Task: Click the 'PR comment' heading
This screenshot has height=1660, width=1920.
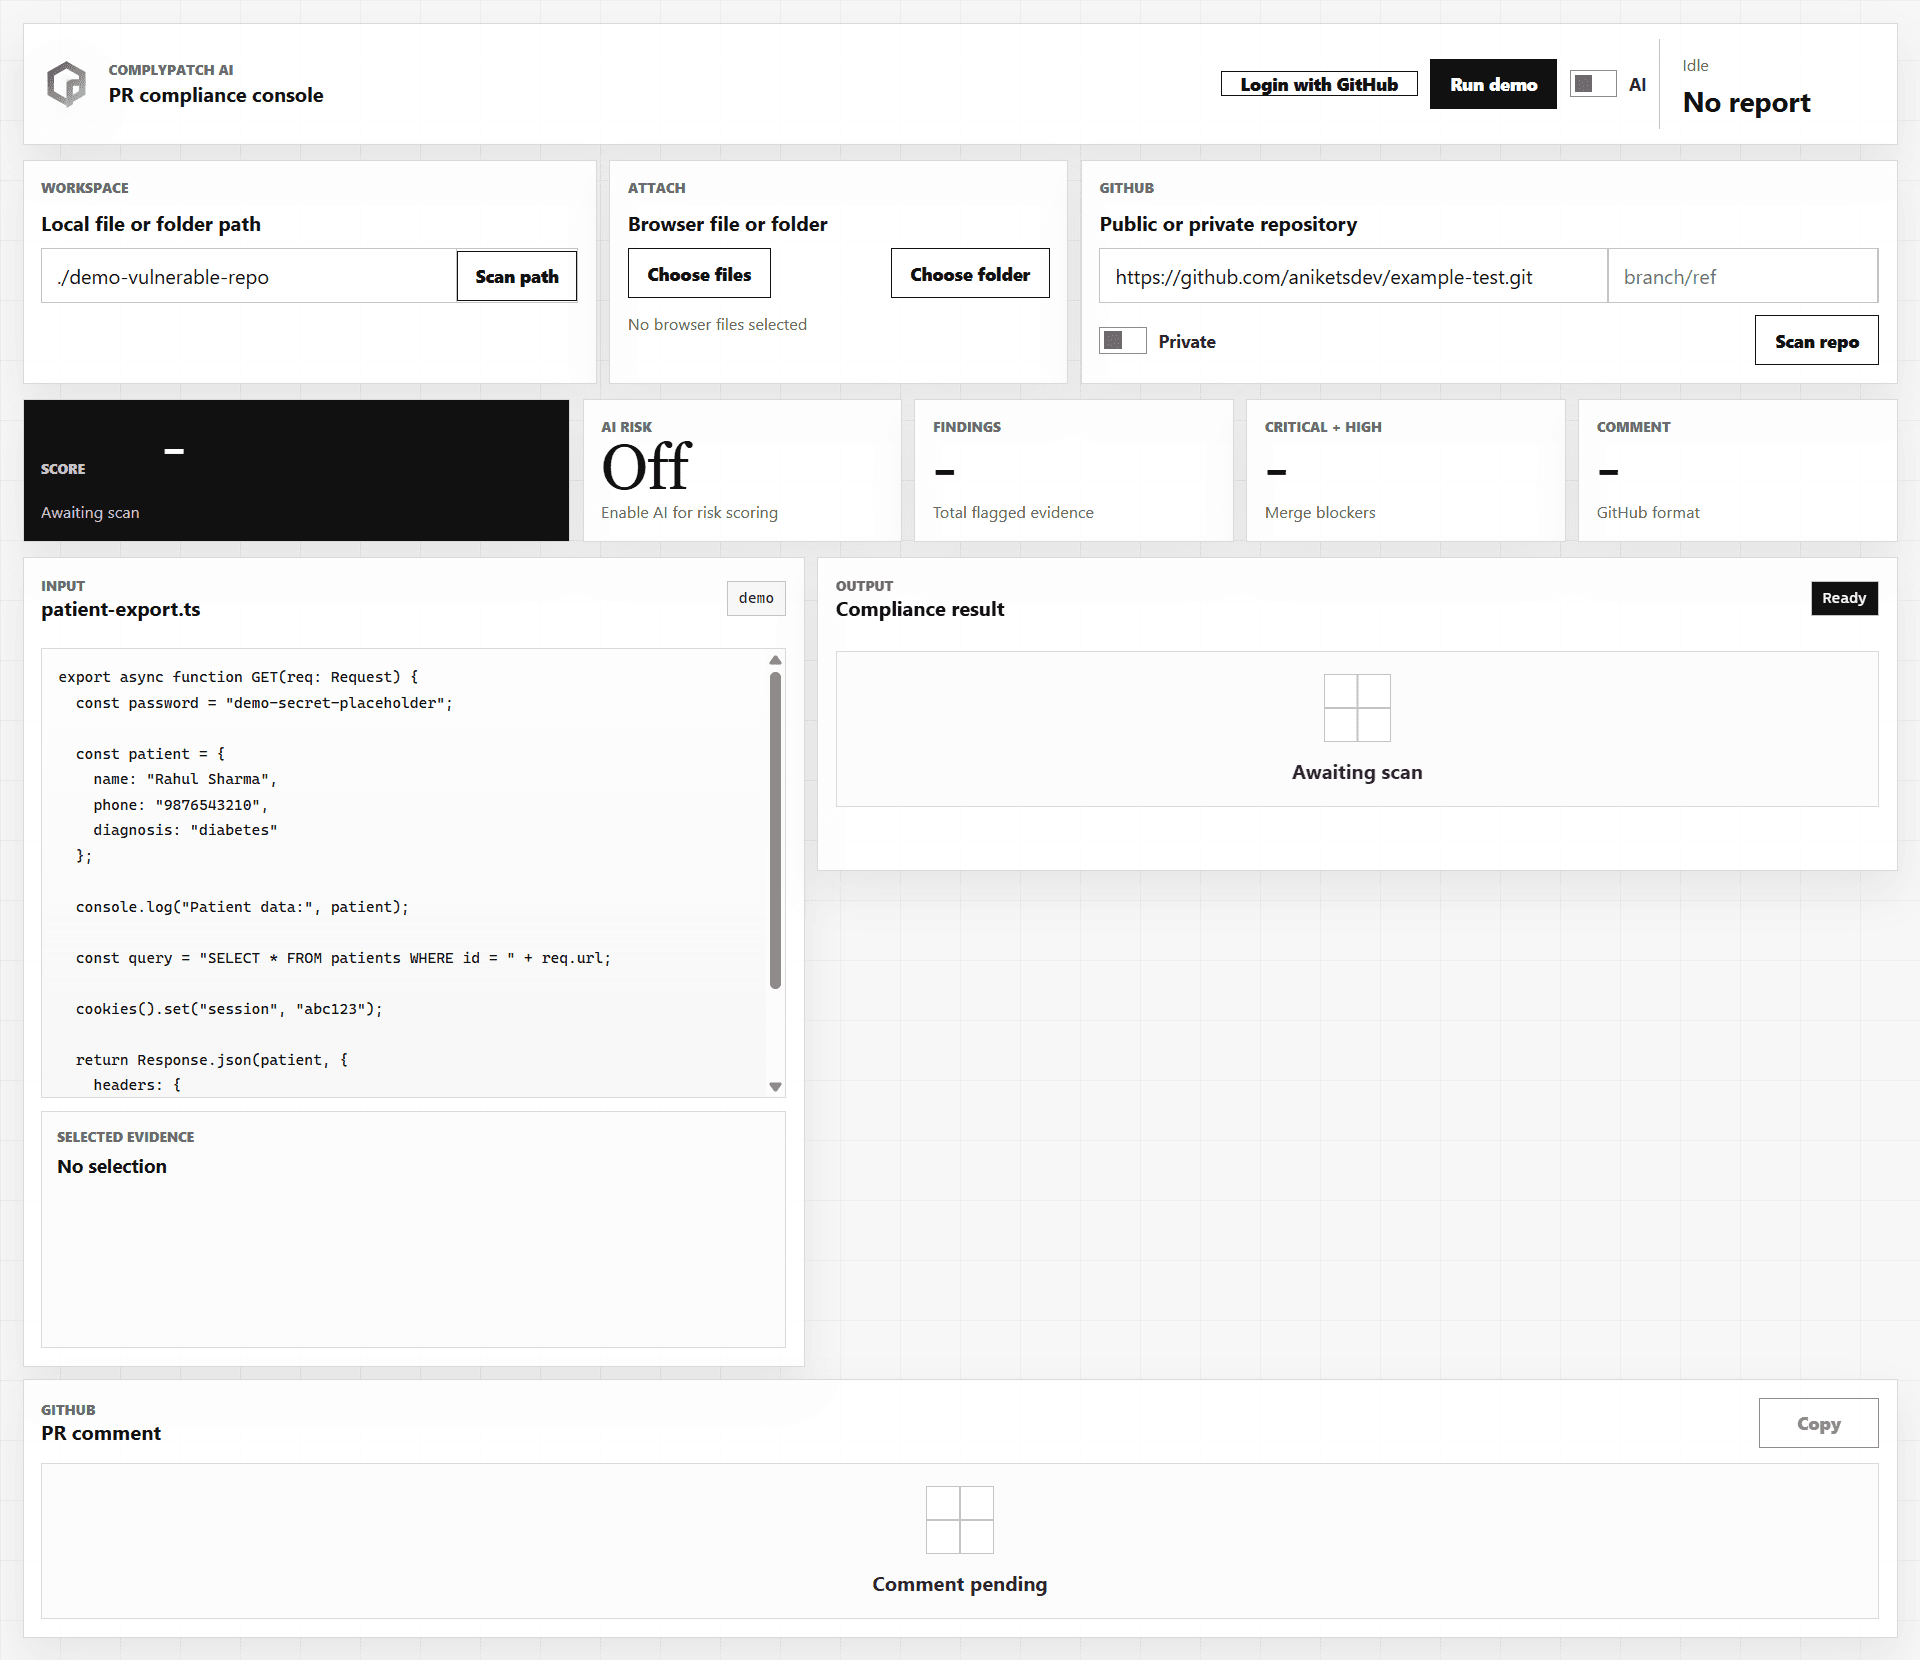Action: pyautogui.click(x=101, y=1433)
